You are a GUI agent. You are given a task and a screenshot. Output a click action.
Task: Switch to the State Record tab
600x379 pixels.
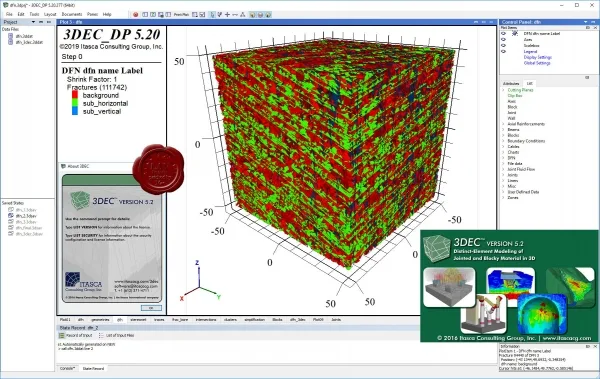click(x=93, y=369)
